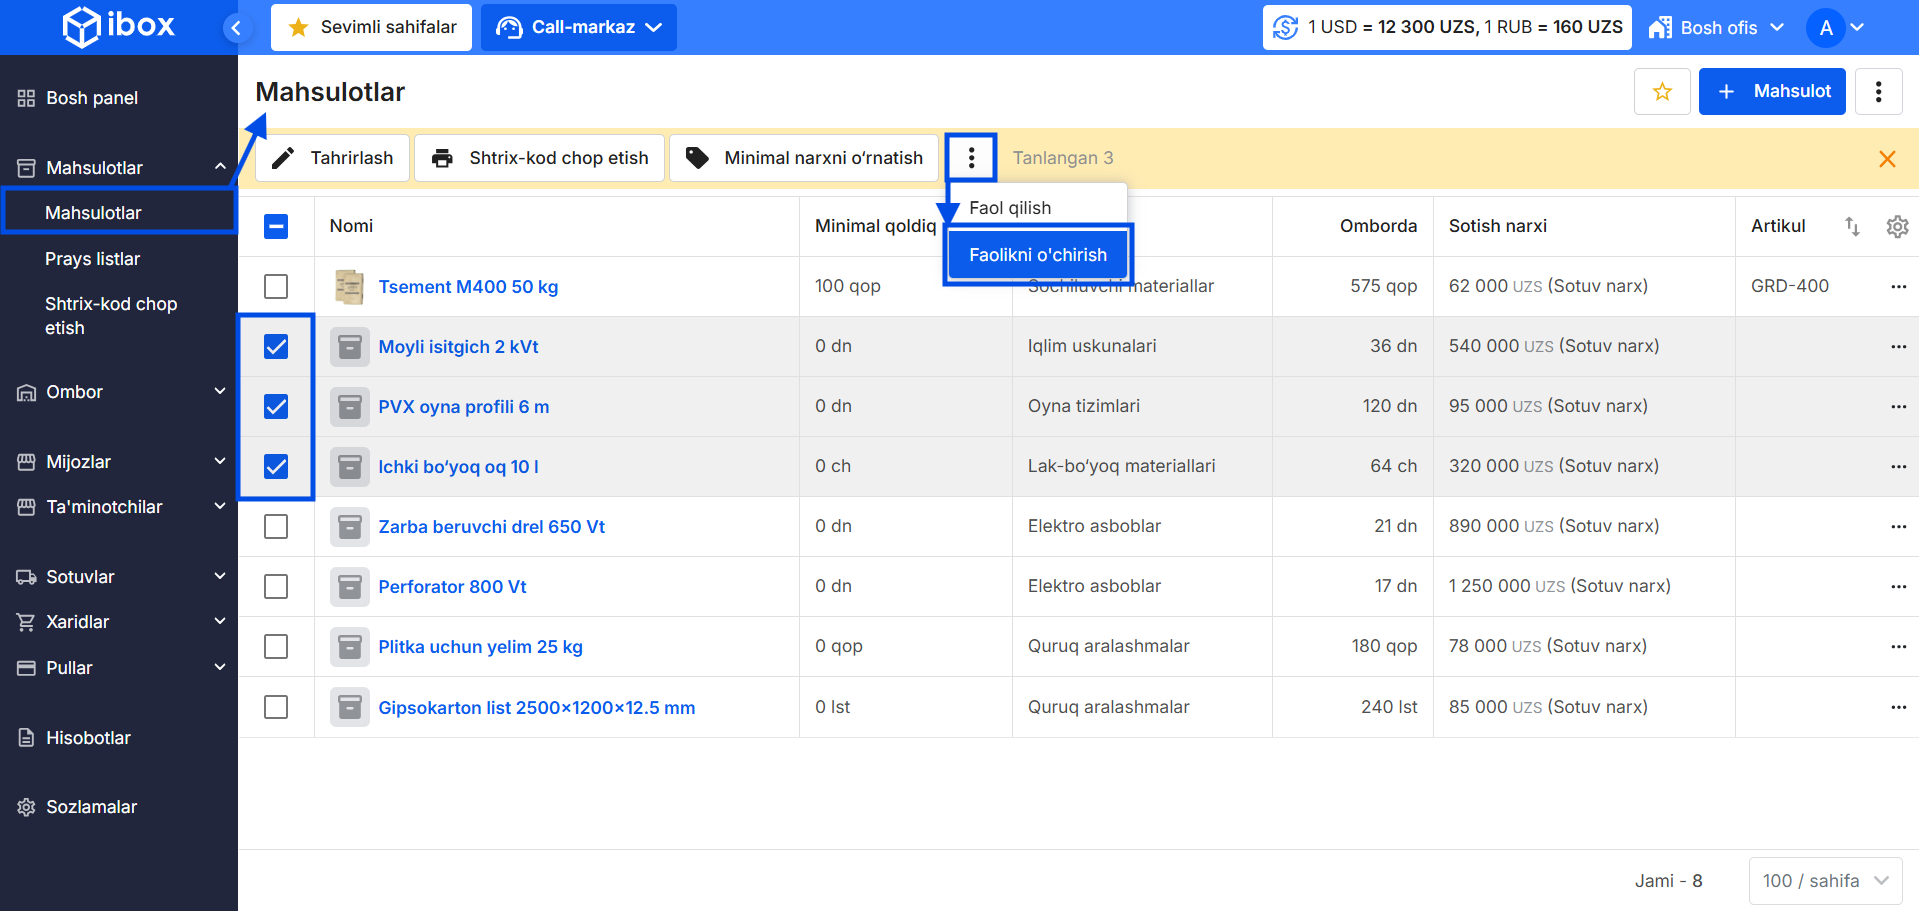Add this page to favorites via star icon
This screenshot has width=1919, height=911.
click(x=1662, y=92)
